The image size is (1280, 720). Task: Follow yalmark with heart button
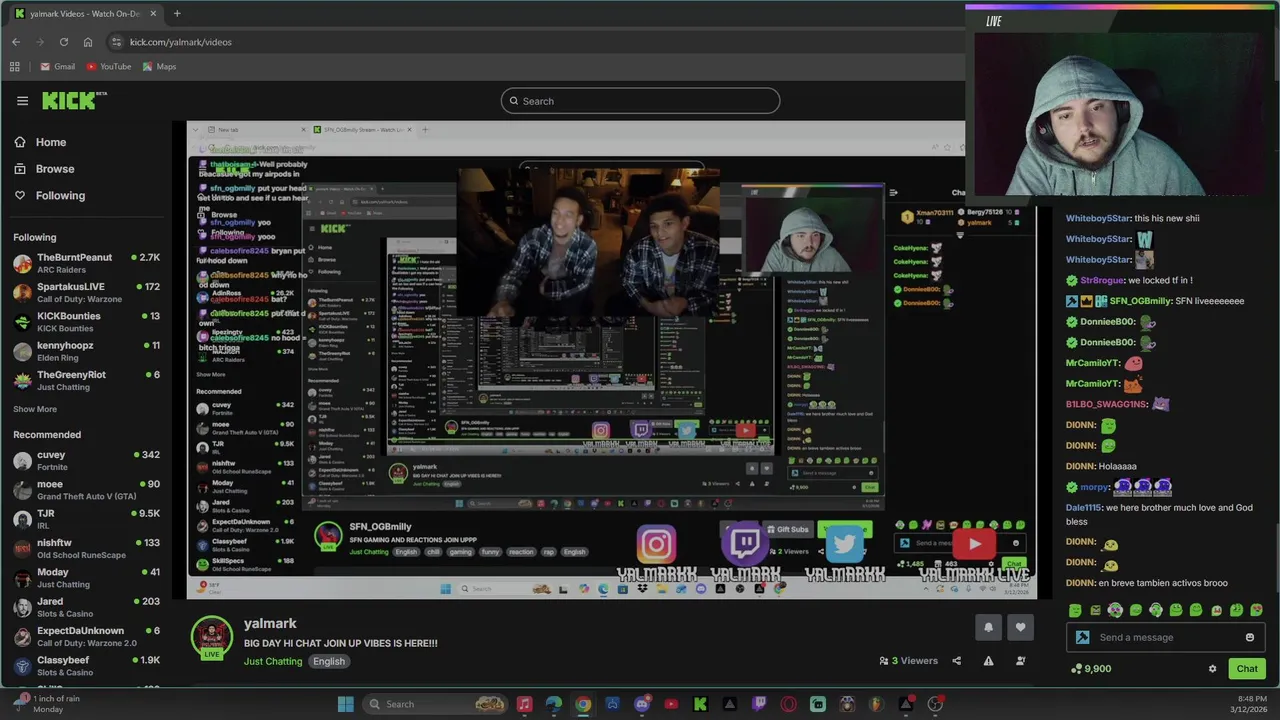[1020, 627]
